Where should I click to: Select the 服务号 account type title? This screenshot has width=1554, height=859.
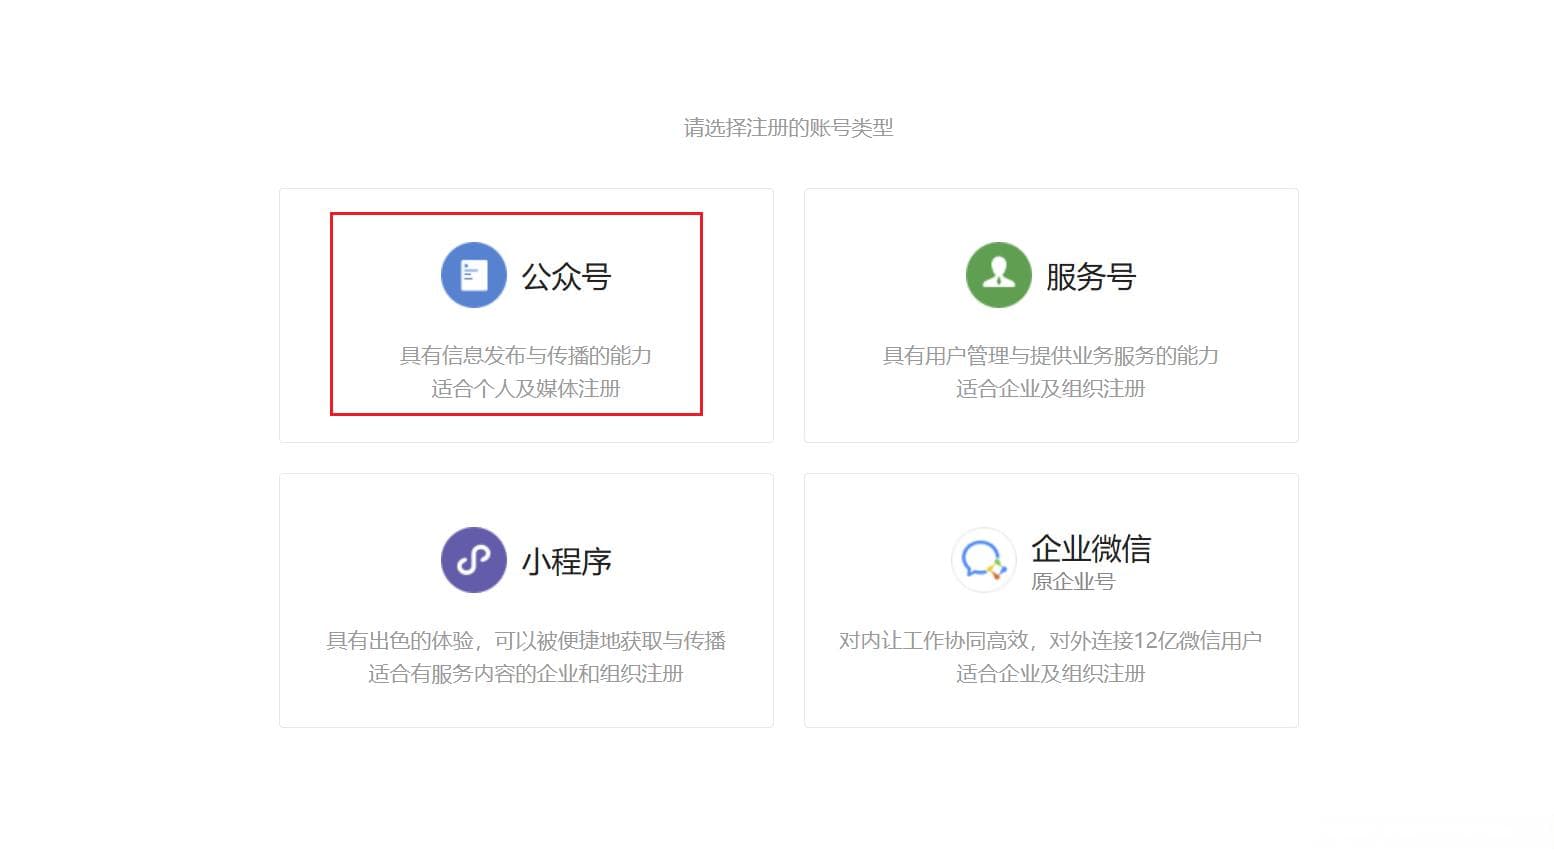pyautogui.click(x=1091, y=277)
